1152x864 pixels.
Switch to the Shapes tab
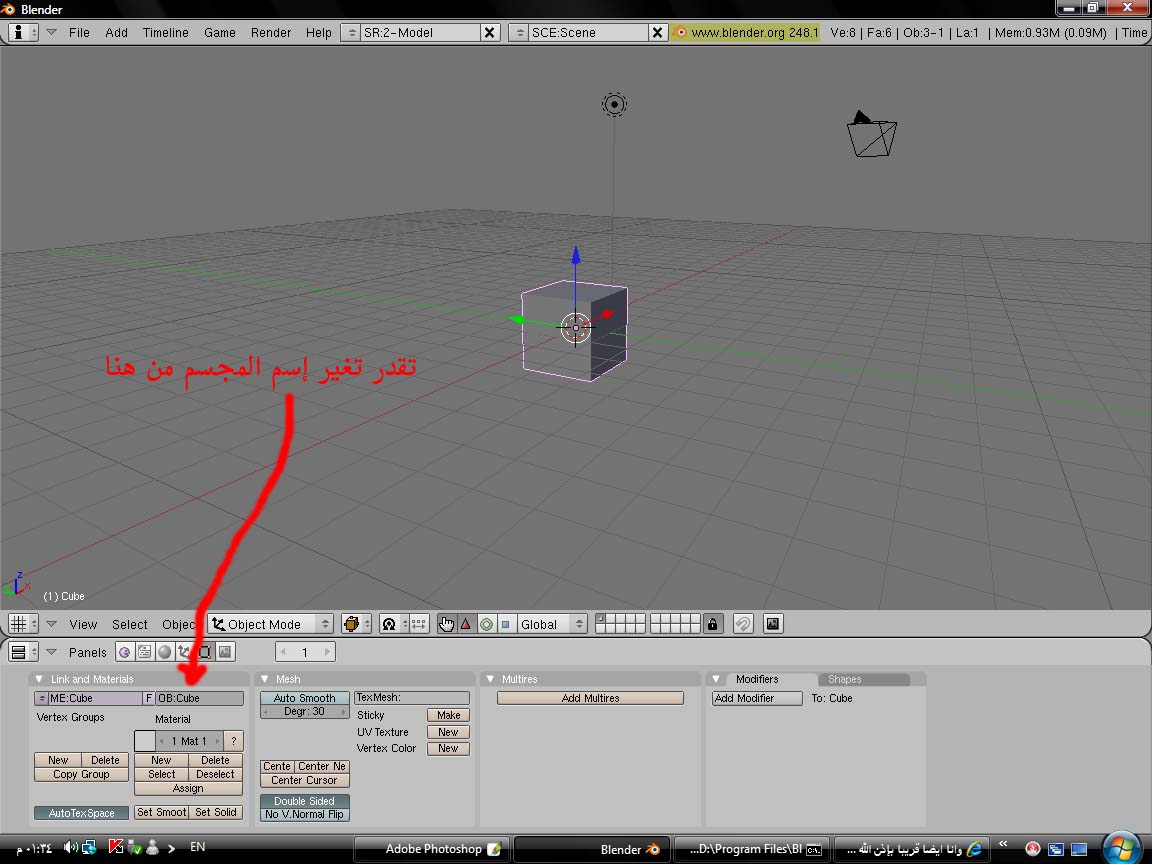point(844,679)
